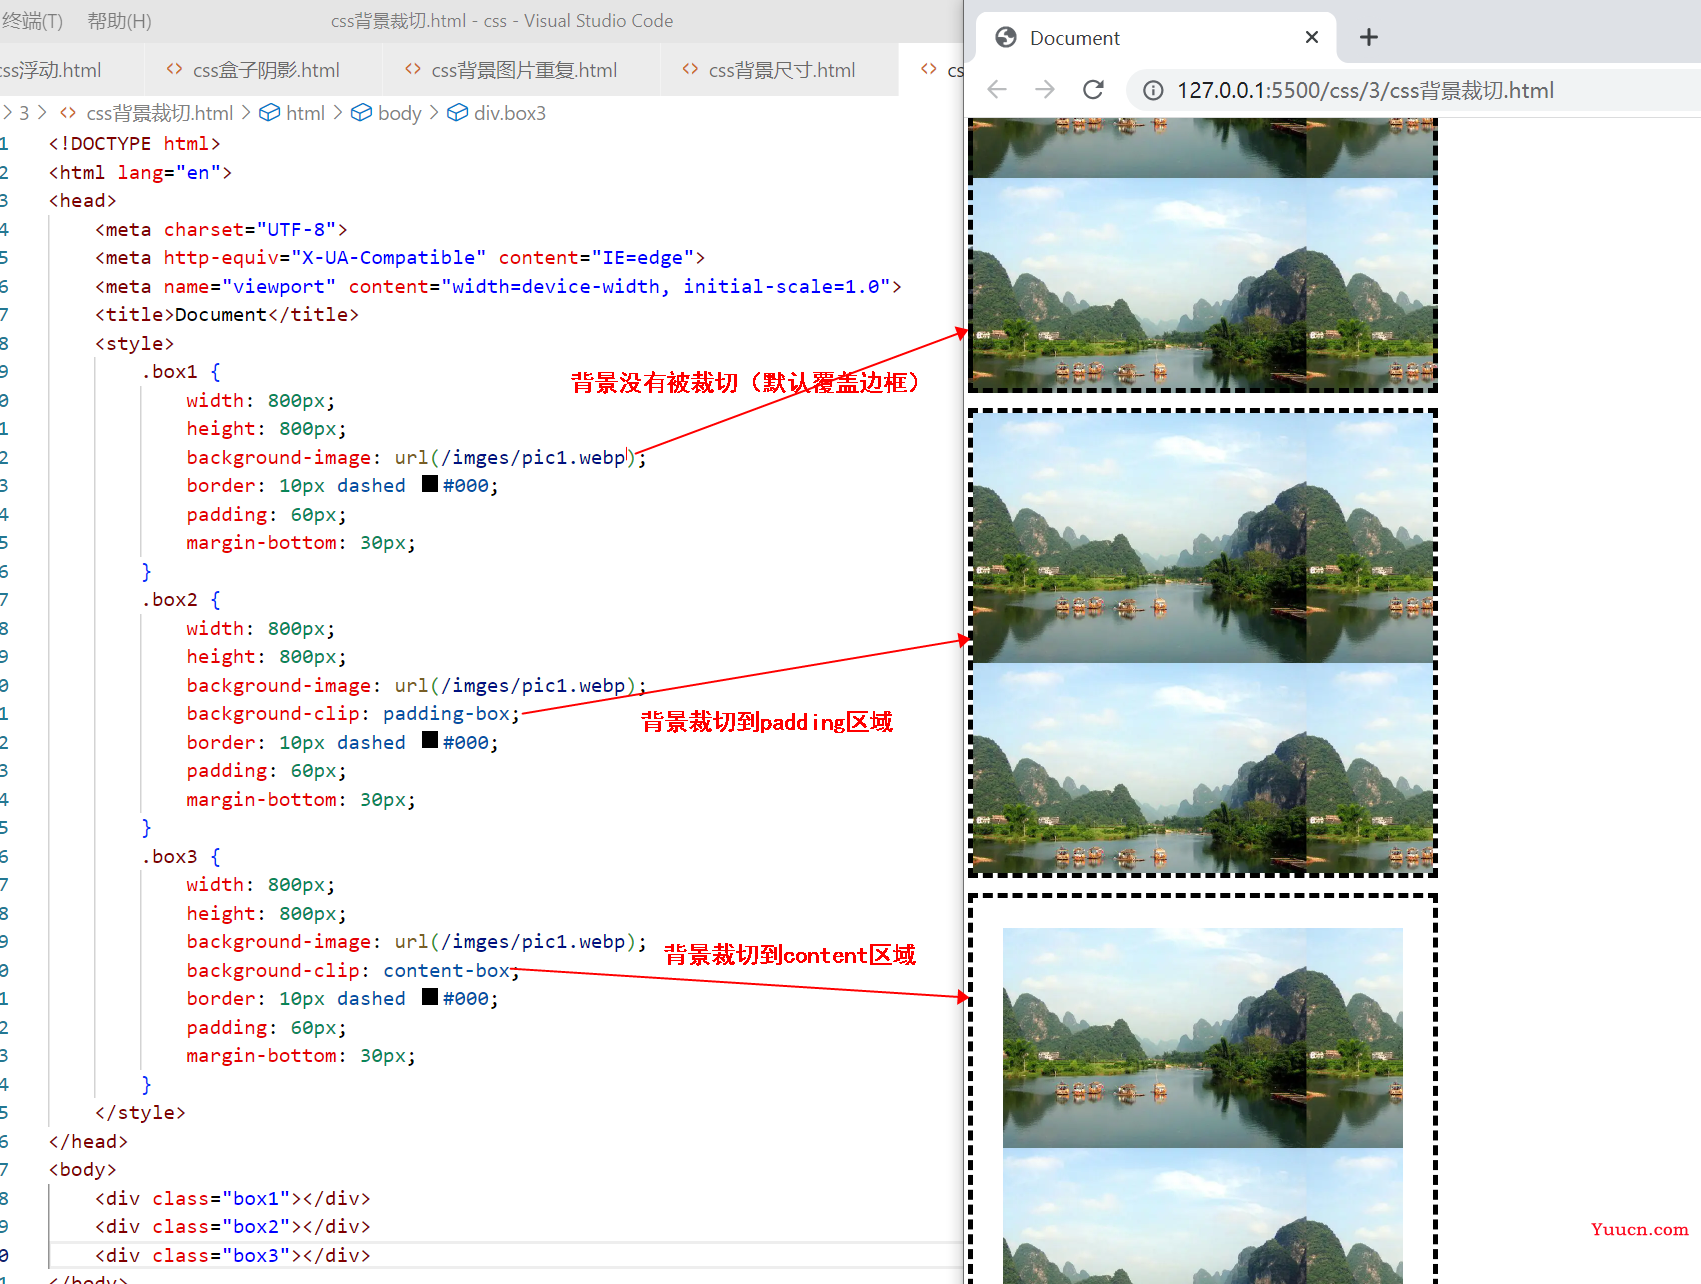Switch to css背景图片重复.html editor tab
Image resolution: width=1701 pixels, height=1284 pixels.
523,70
